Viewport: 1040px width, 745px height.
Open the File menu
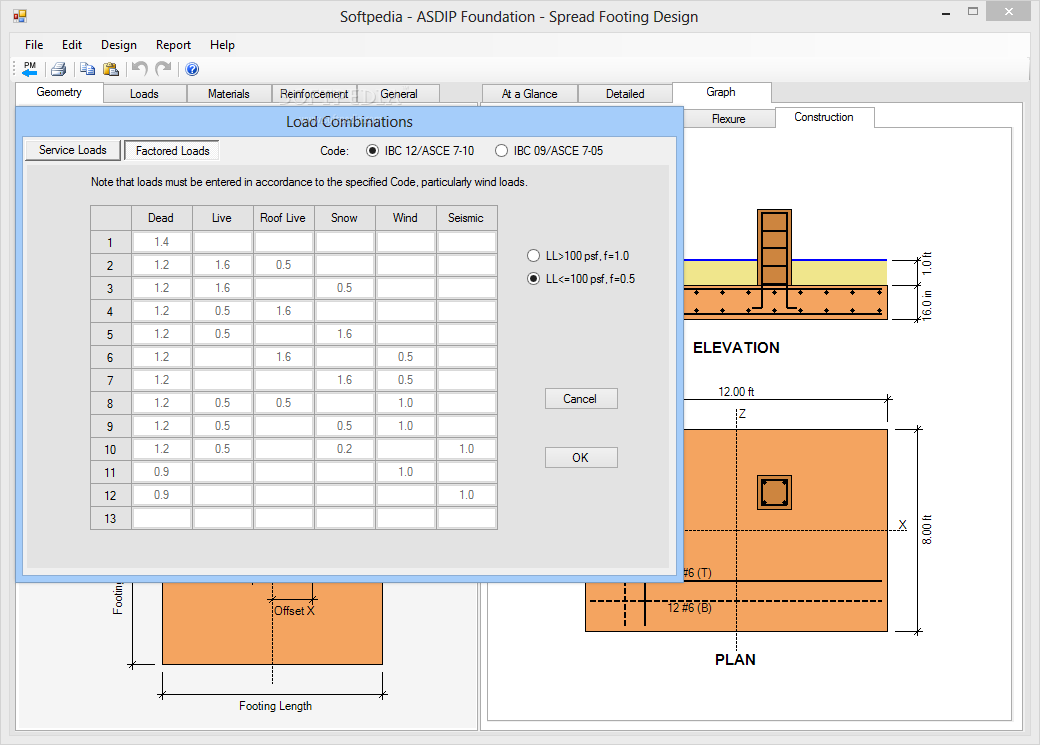34,44
